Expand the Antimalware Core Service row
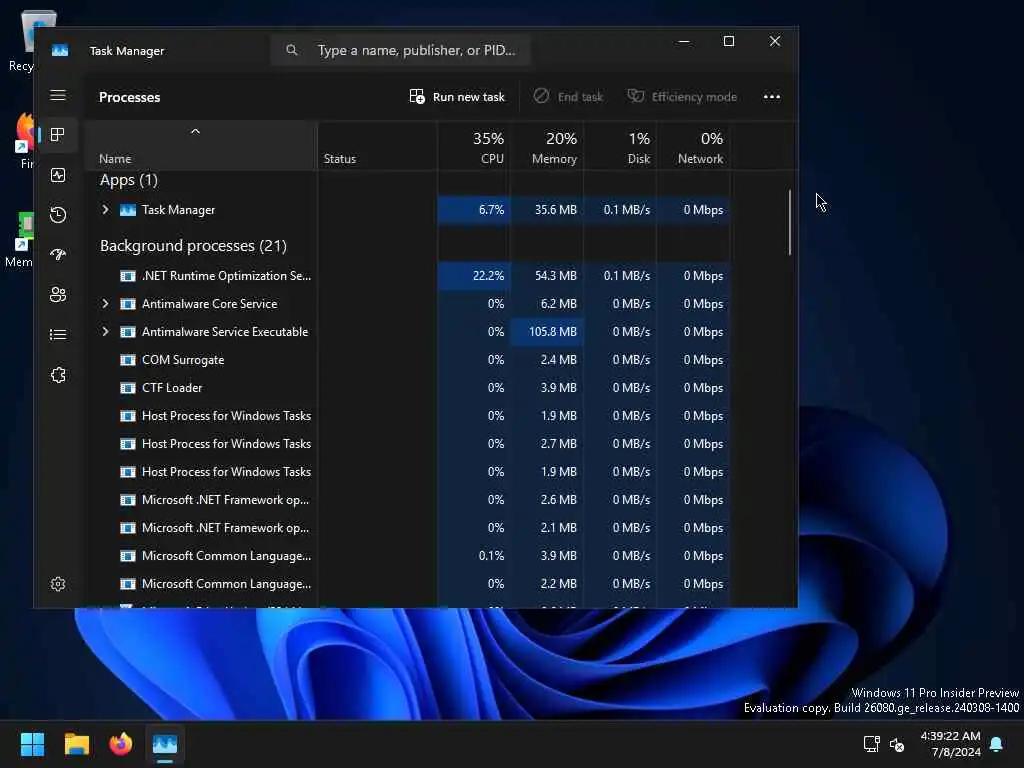This screenshot has width=1024, height=768. 105,304
